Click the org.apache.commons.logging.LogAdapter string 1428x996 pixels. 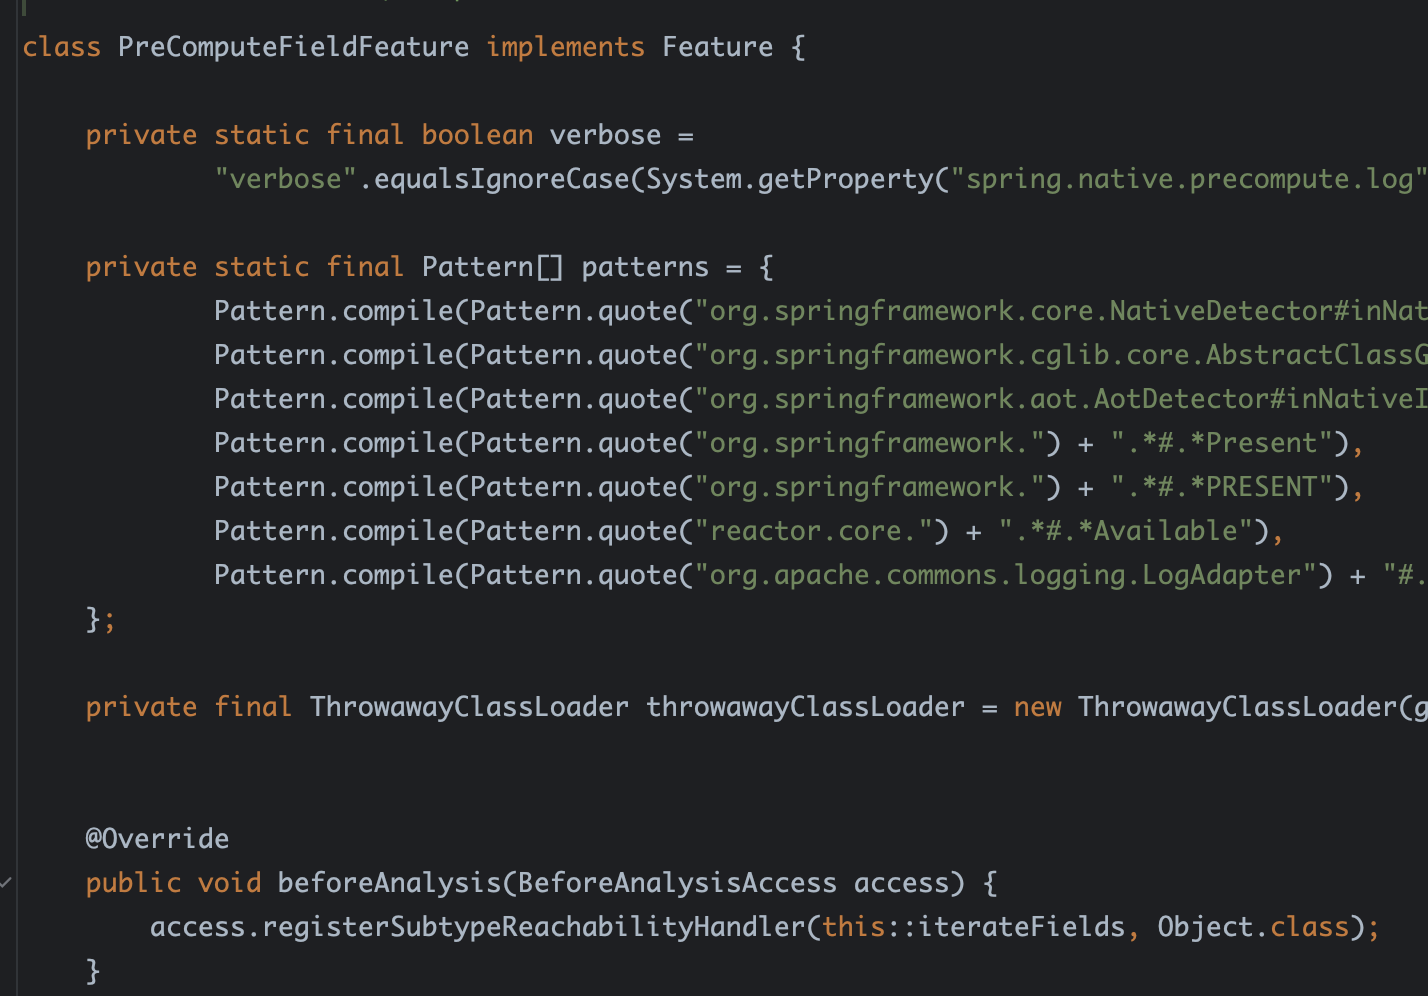(1005, 575)
